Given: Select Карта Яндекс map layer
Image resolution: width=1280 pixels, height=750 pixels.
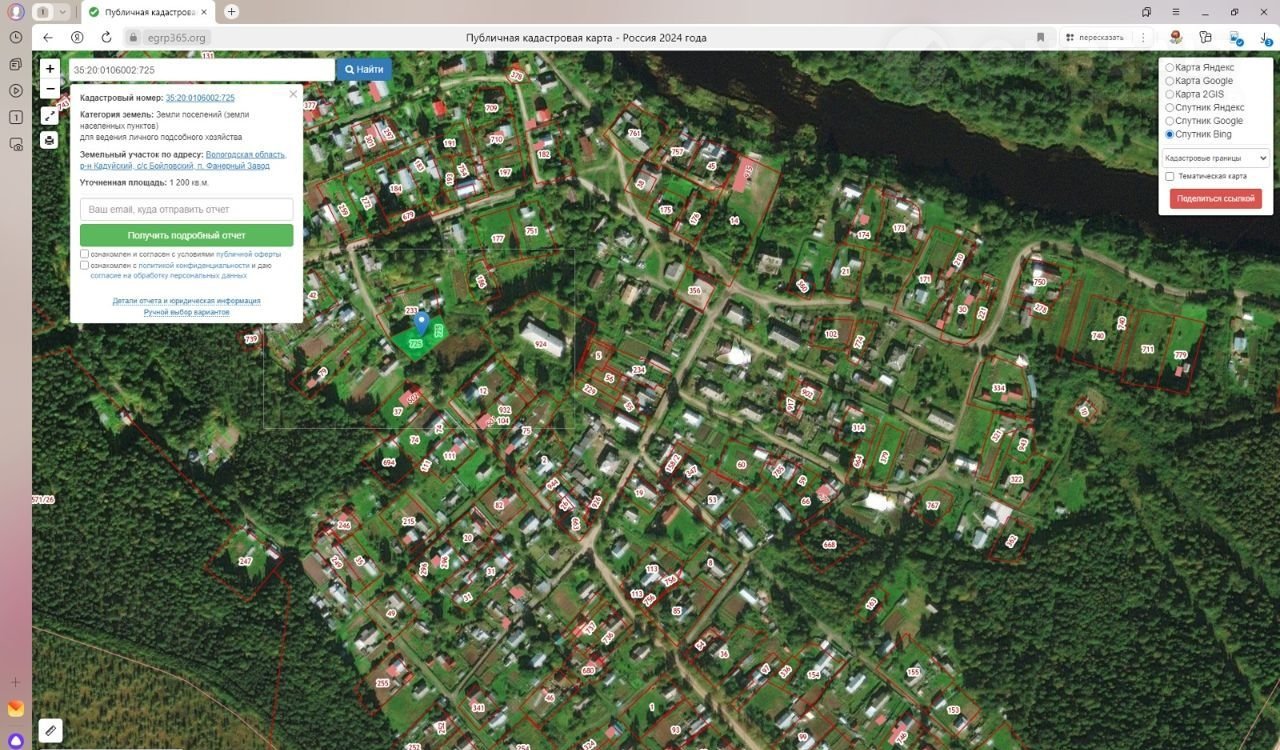Looking at the screenshot, I should click(x=1170, y=68).
